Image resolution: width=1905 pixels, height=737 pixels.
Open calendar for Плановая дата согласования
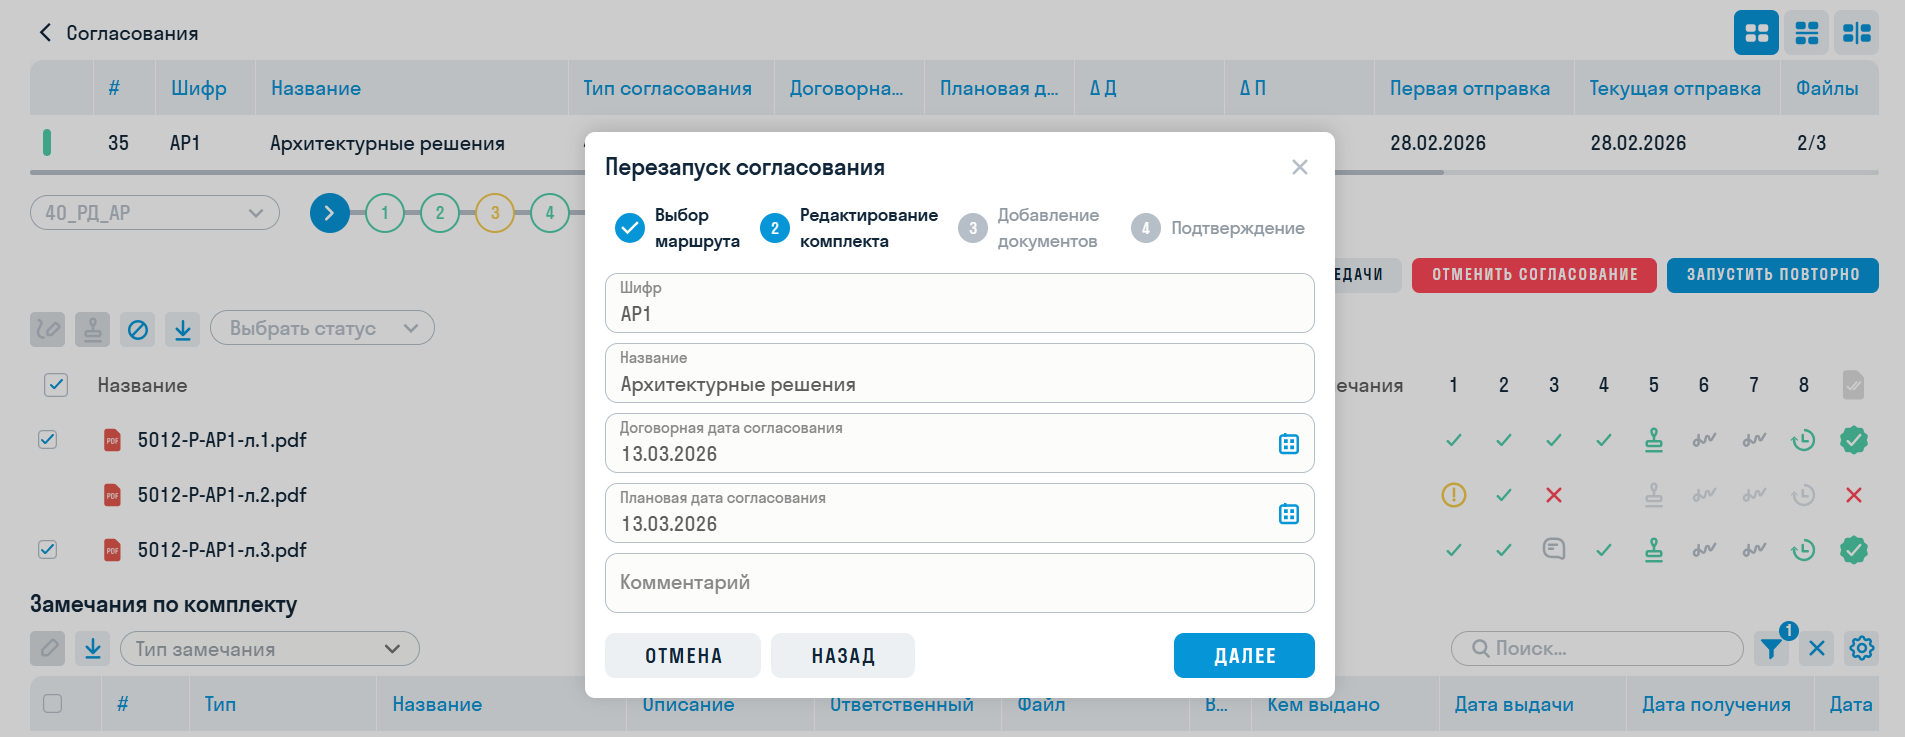[x=1288, y=514]
